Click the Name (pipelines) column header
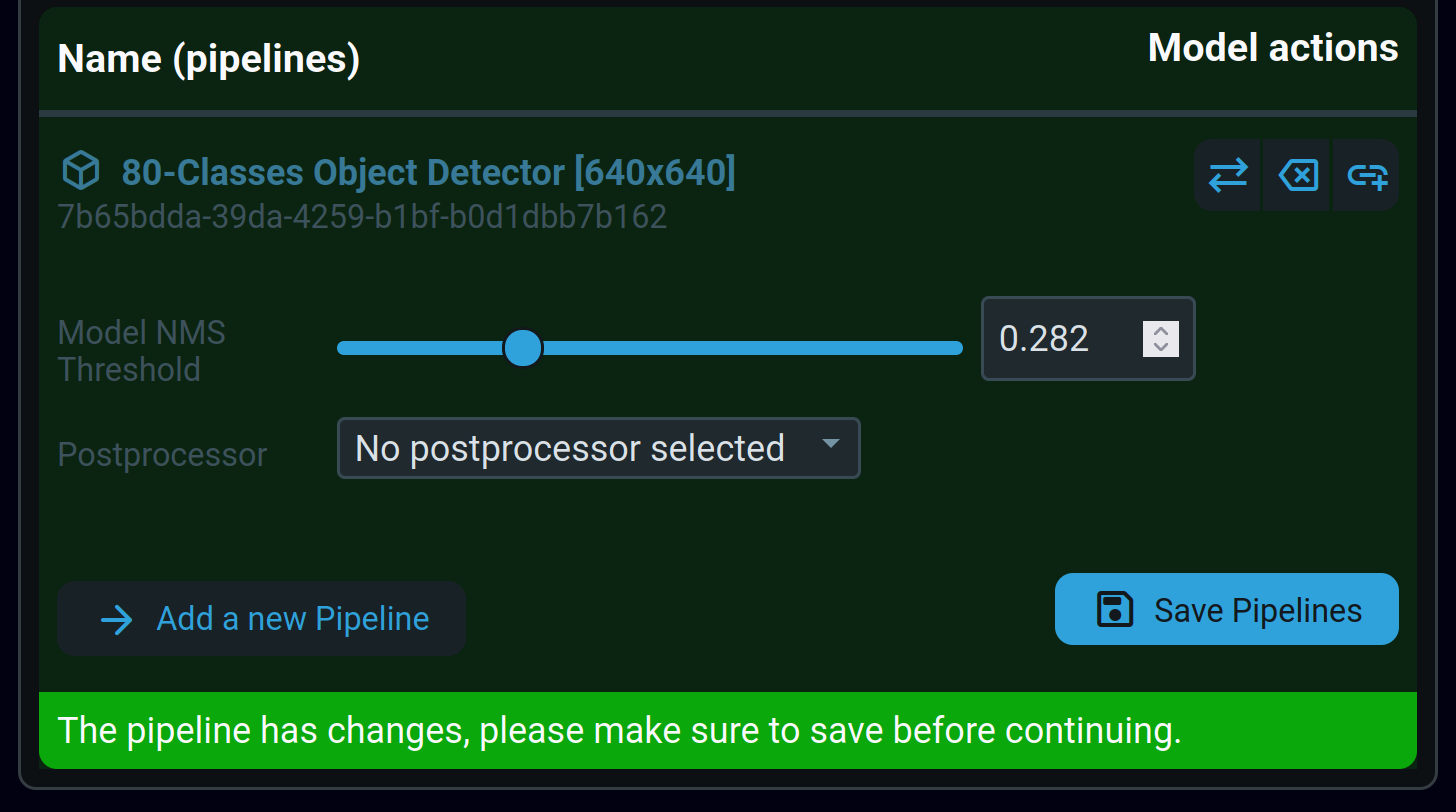Viewport: 1456px width, 812px height. (x=209, y=59)
